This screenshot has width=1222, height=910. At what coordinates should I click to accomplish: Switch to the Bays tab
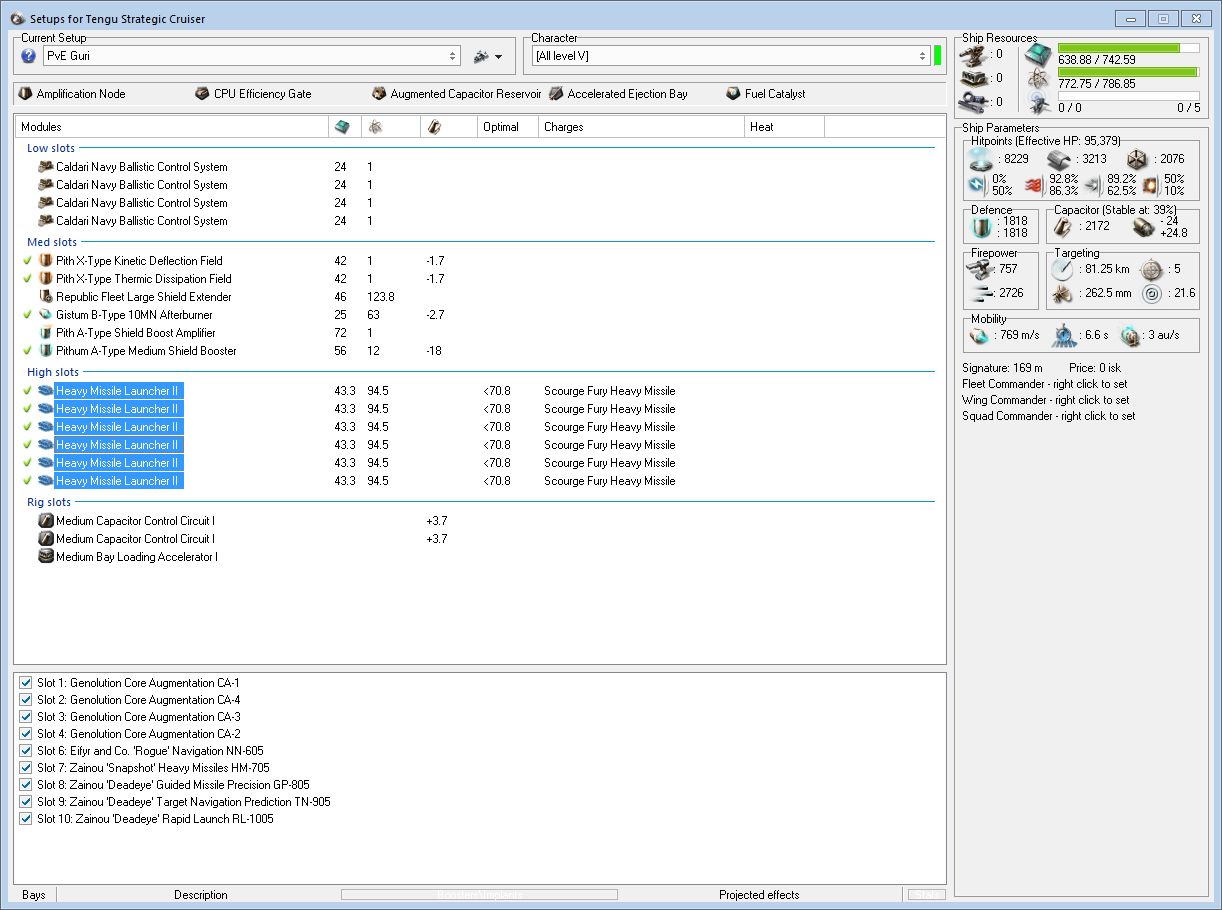tap(34, 895)
